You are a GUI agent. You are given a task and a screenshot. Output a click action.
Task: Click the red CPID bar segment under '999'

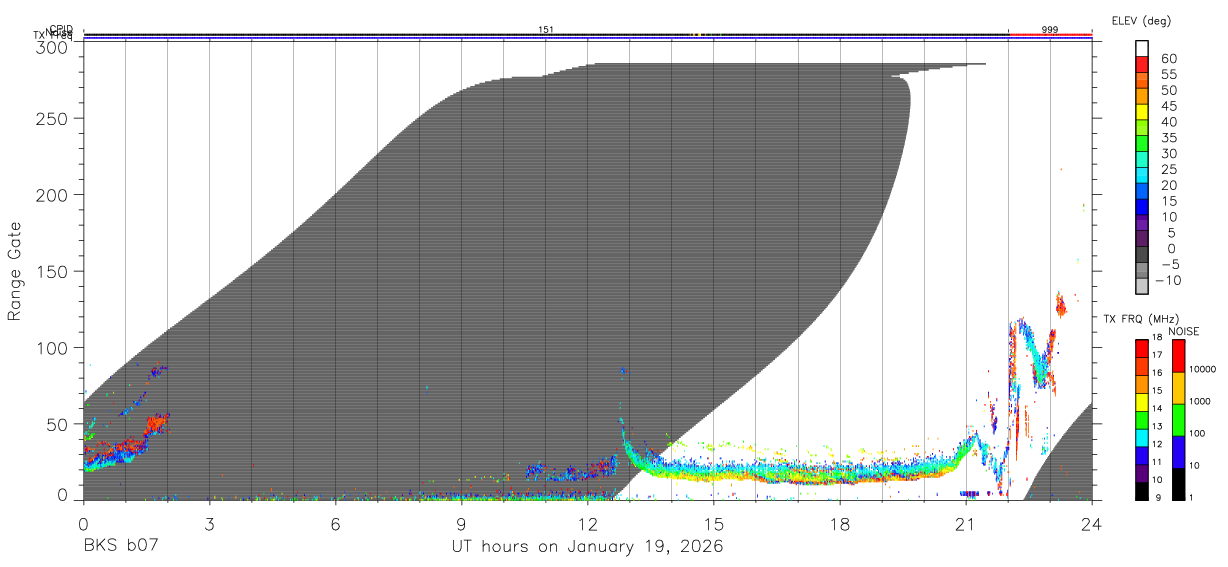tap(1050, 35)
